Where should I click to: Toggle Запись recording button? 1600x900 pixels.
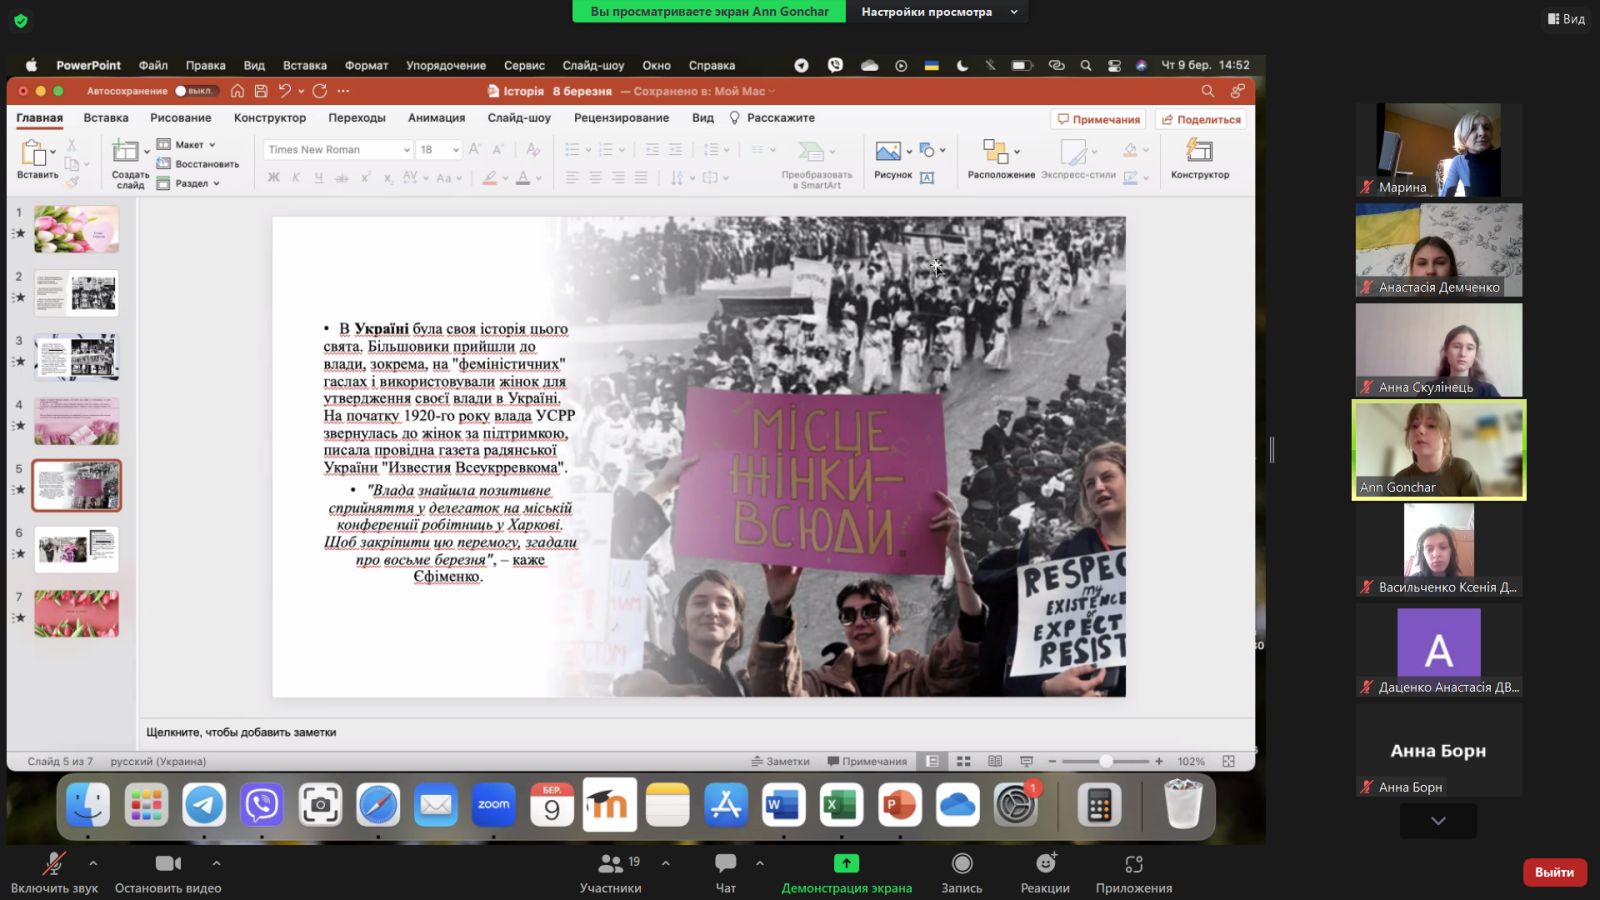tap(962, 872)
